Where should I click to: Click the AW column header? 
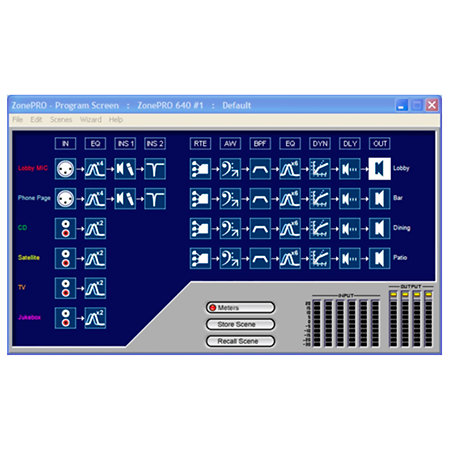(230, 144)
